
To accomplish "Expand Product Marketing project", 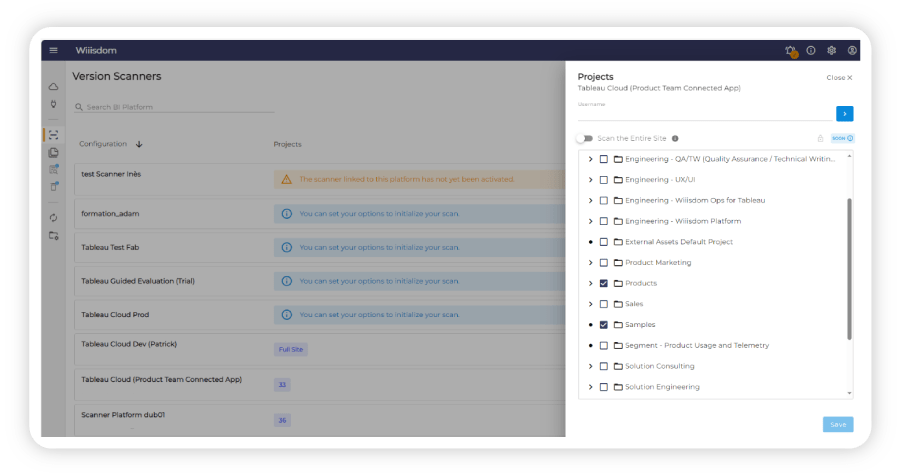I will tap(591, 263).
